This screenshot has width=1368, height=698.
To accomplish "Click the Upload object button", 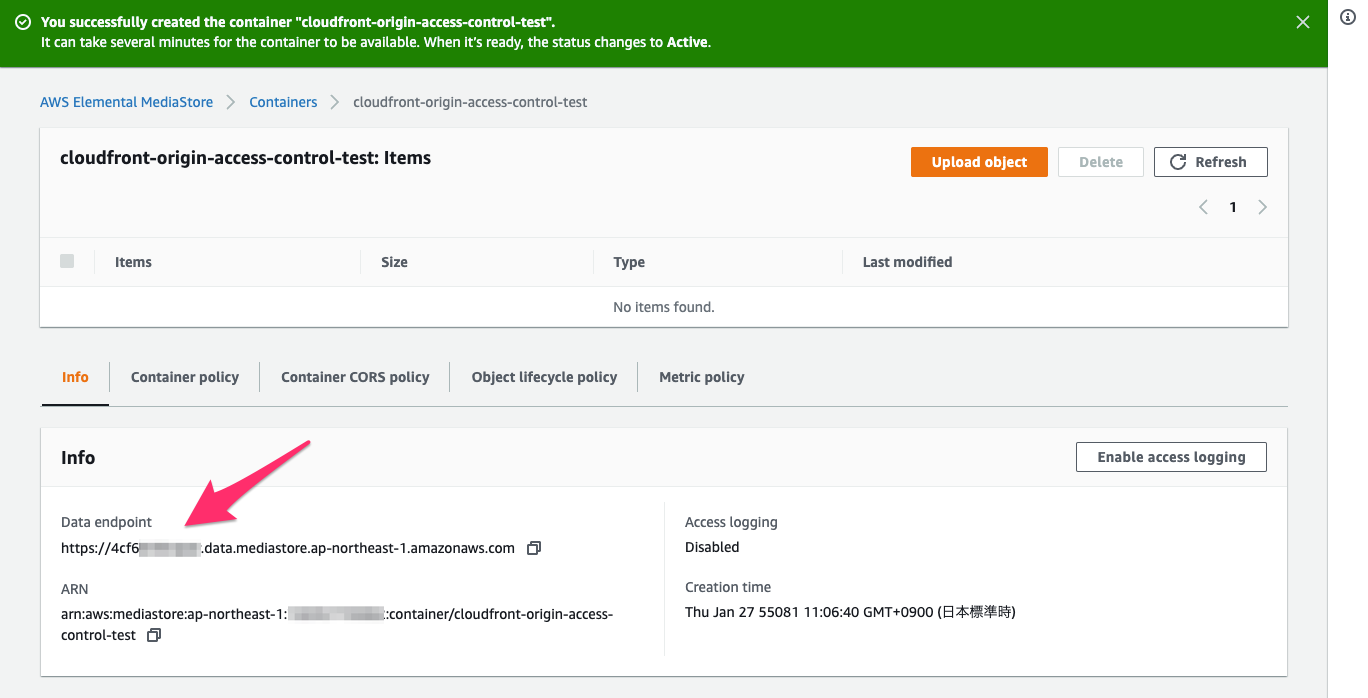I will click(x=979, y=162).
